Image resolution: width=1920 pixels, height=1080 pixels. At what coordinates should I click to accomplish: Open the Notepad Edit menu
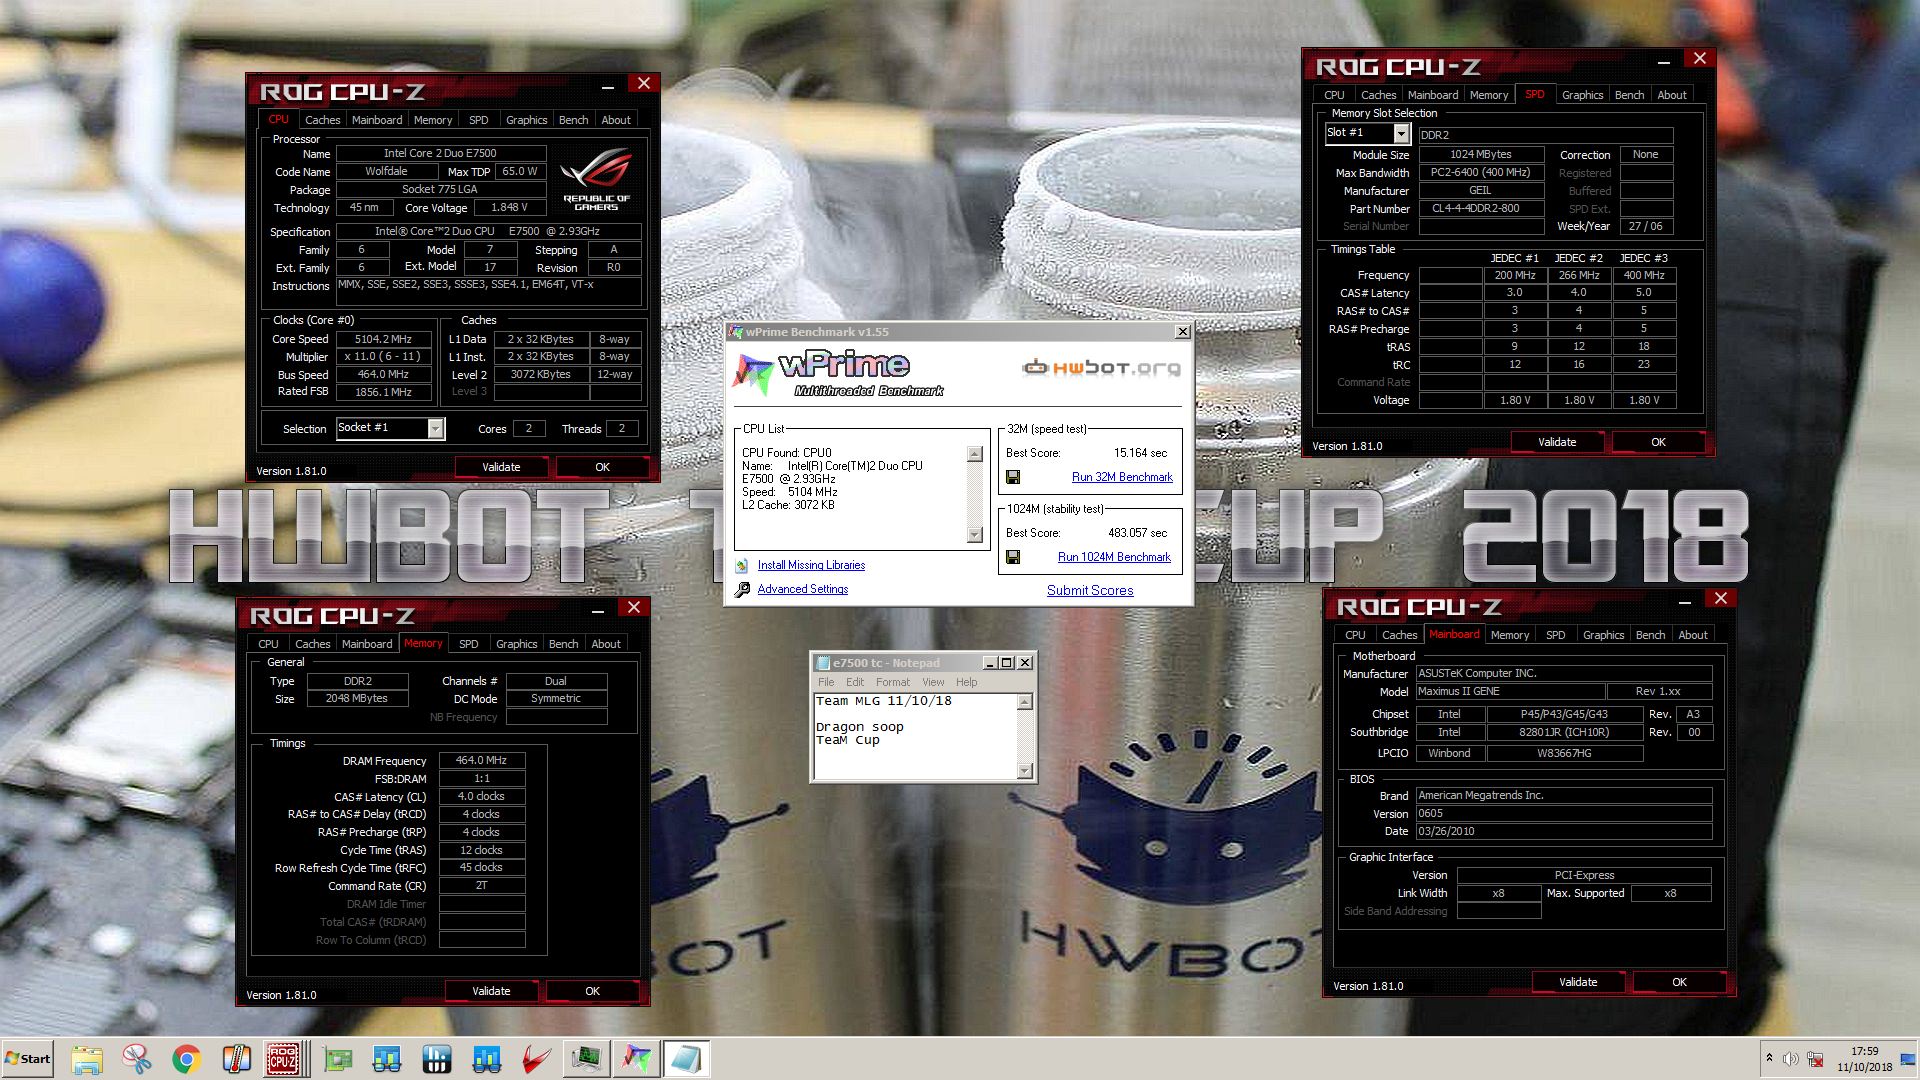[x=855, y=682]
